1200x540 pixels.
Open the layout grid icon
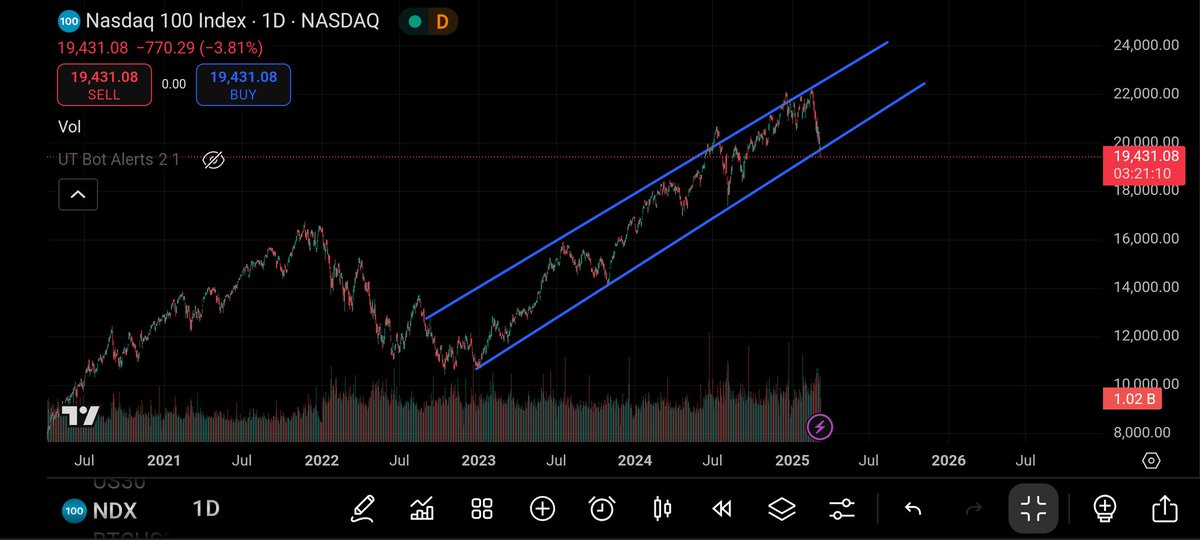482,508
